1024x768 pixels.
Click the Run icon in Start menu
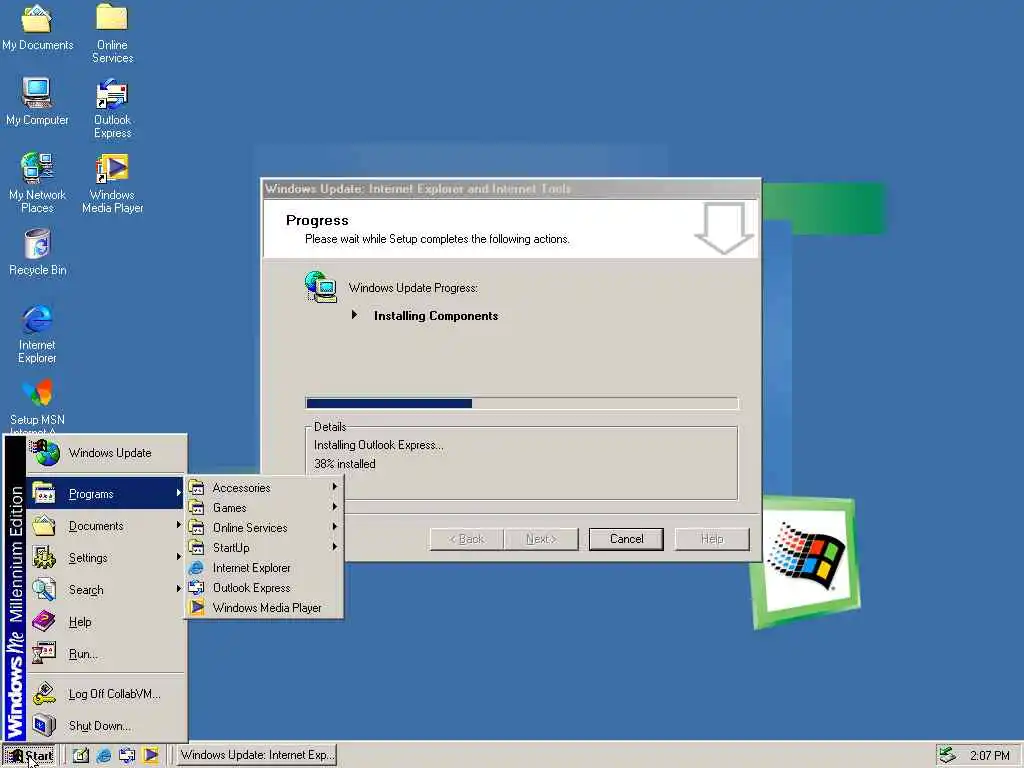click(44, 653)
